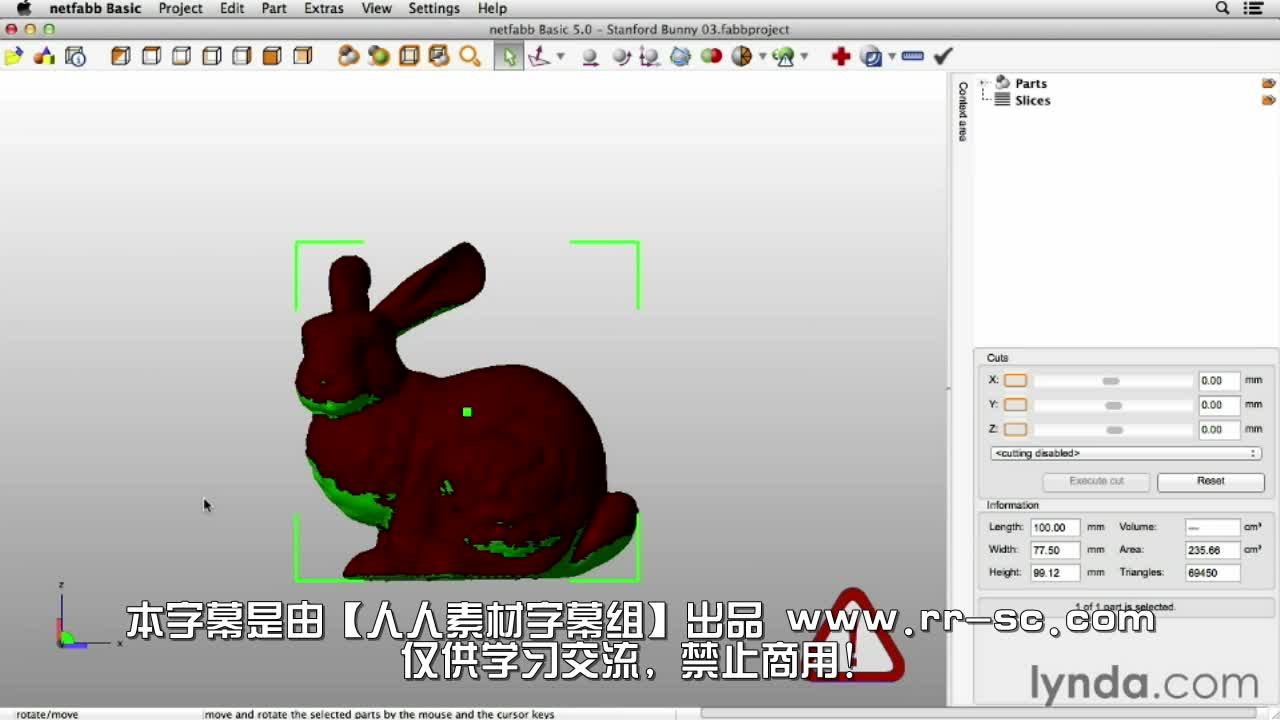The height and width of the screenshot is (720, 1280).
Task: Open dropdown arrow next to align tool
Action: point(560,57)
